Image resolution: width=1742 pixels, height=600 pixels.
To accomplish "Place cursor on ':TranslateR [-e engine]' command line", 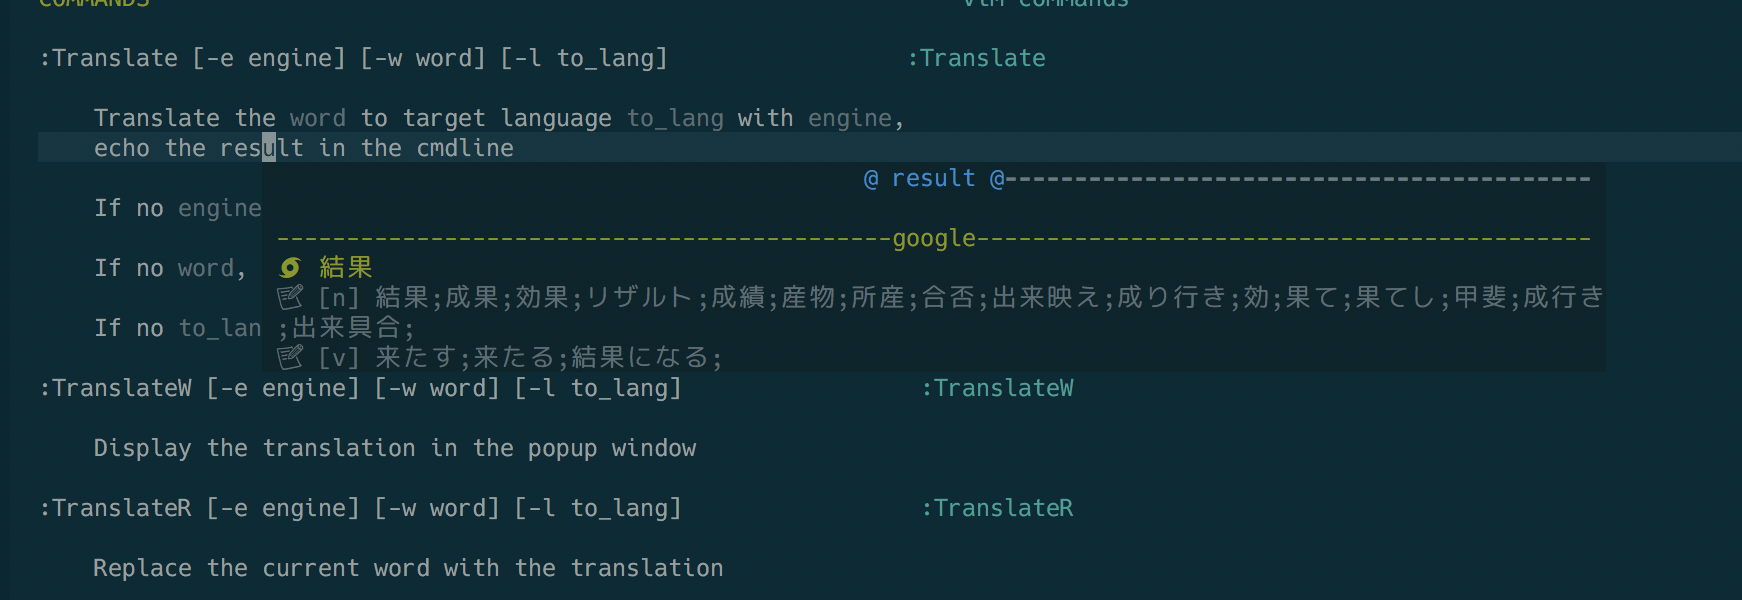I will [x=360, y=508].
